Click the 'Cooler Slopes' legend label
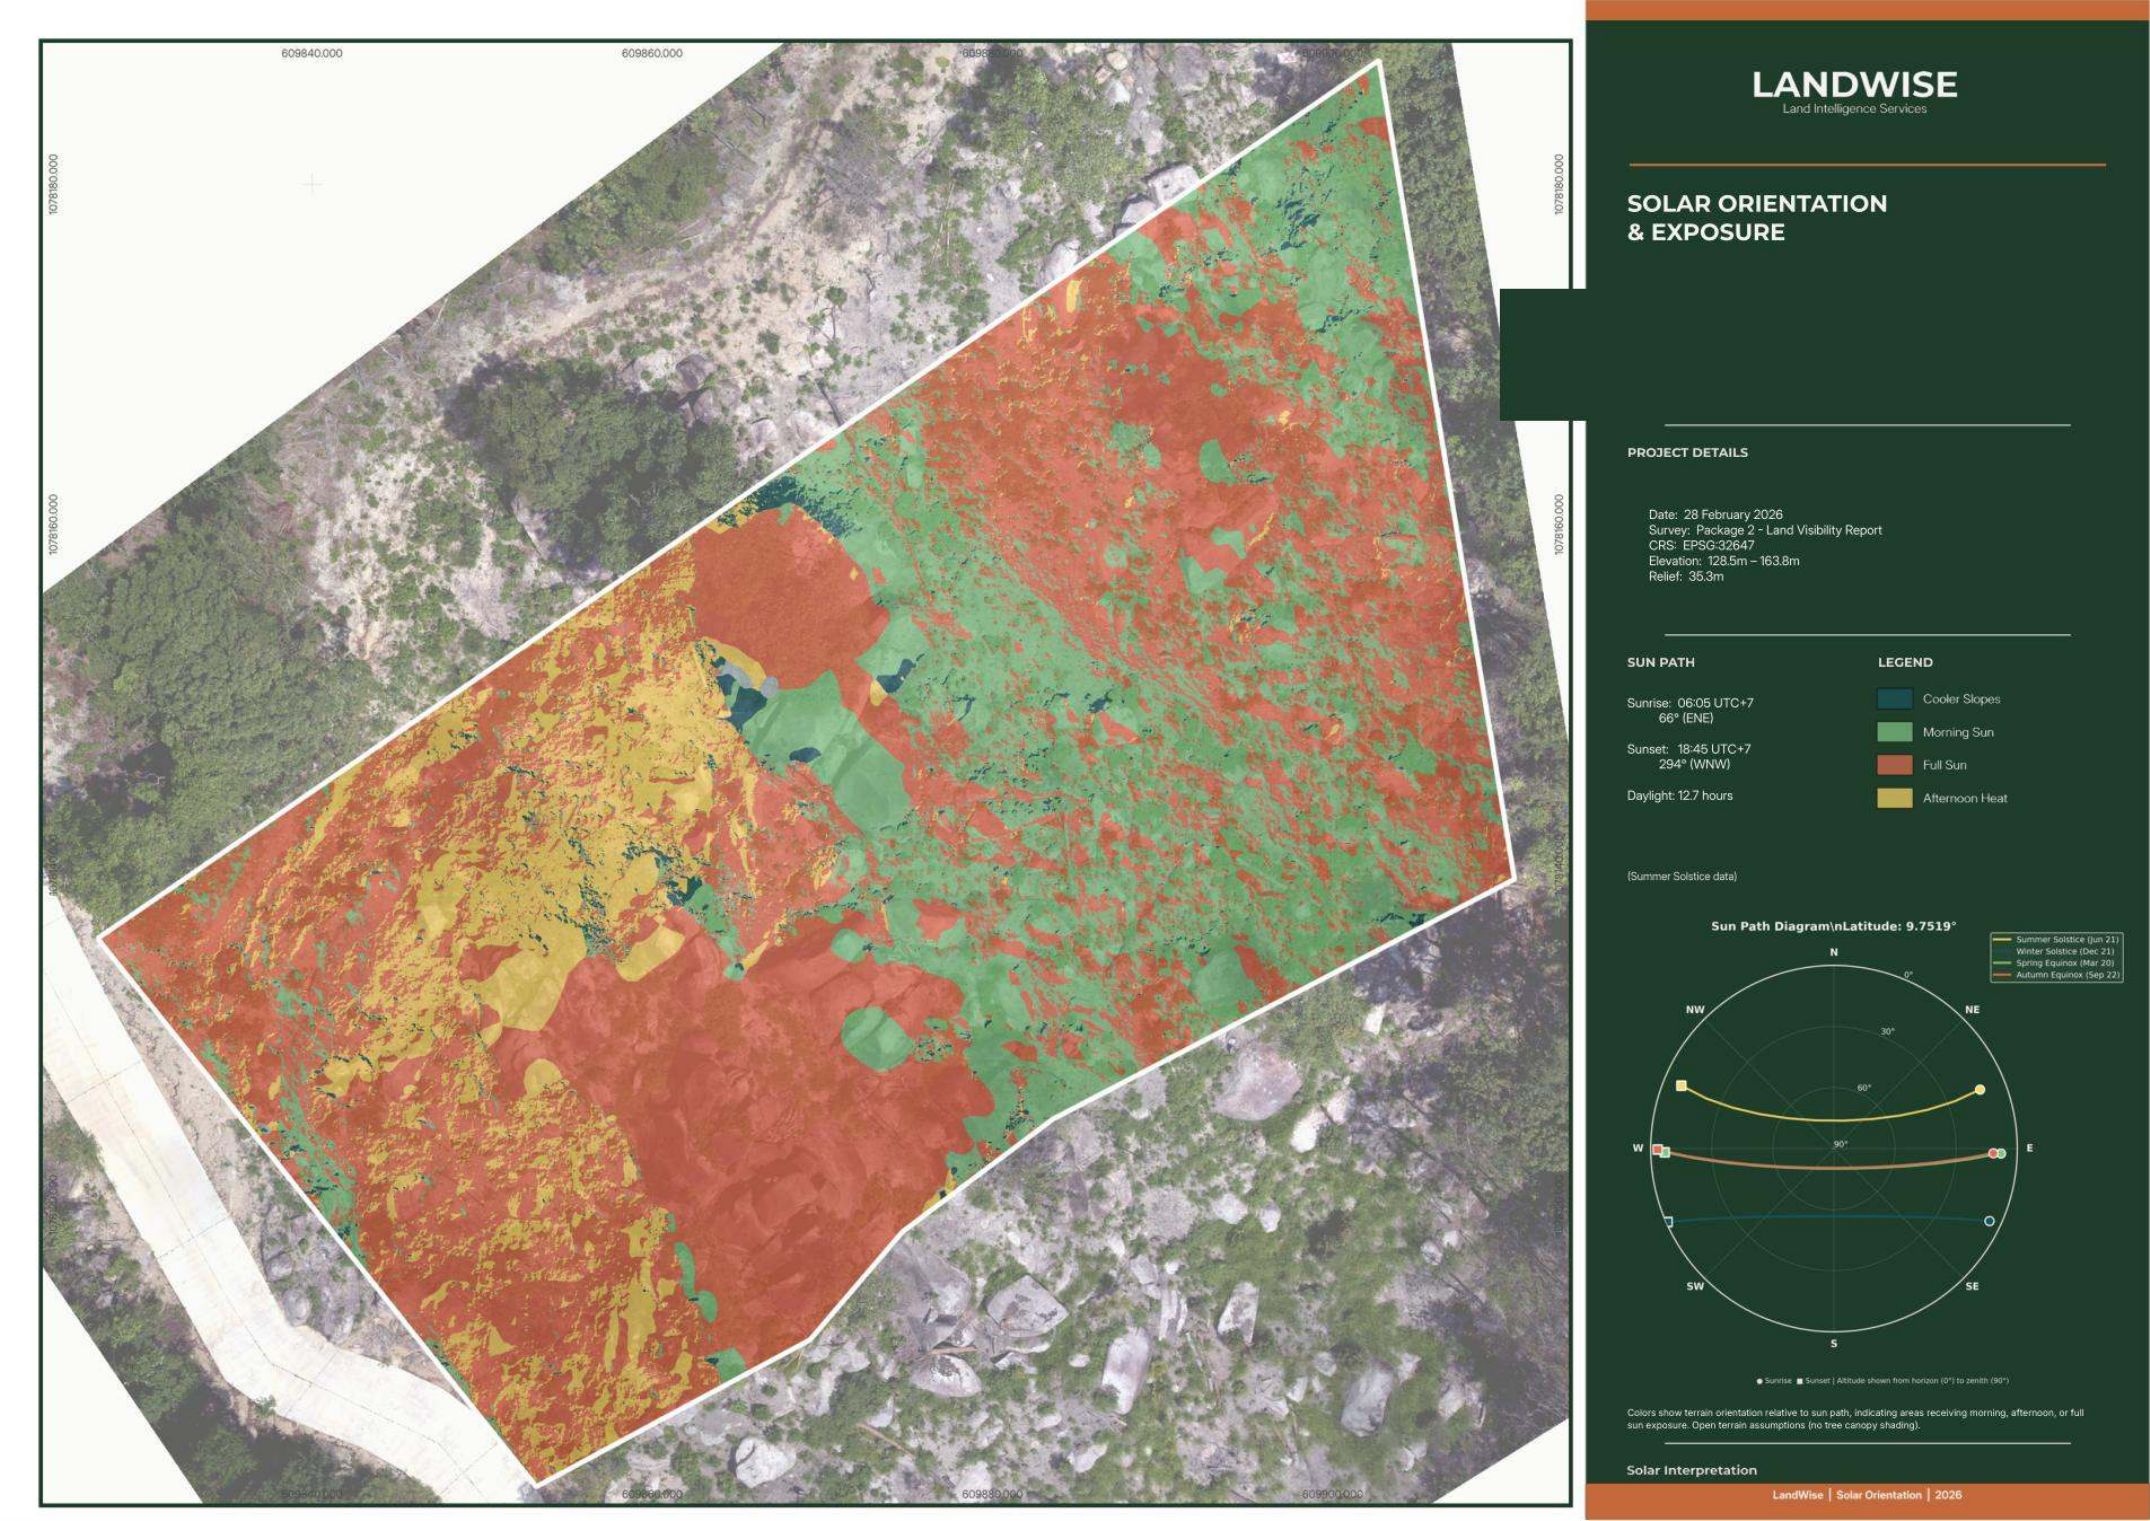The image size is (2150, 1521). (1961, 699)
